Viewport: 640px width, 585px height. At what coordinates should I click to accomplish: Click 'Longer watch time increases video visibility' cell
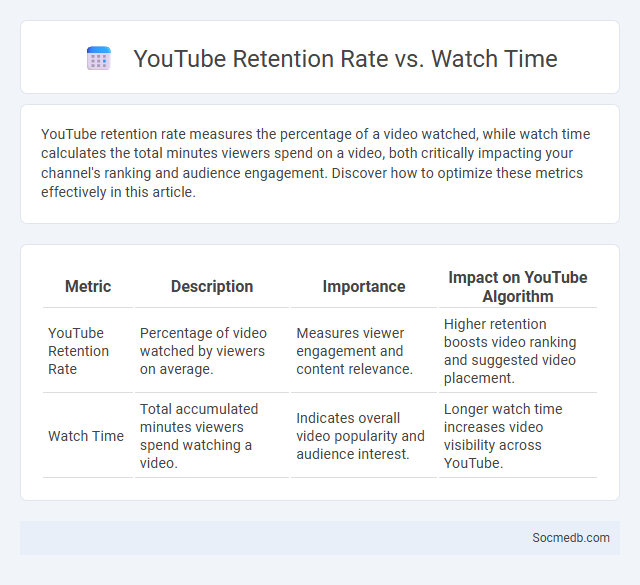click(518, 436)
